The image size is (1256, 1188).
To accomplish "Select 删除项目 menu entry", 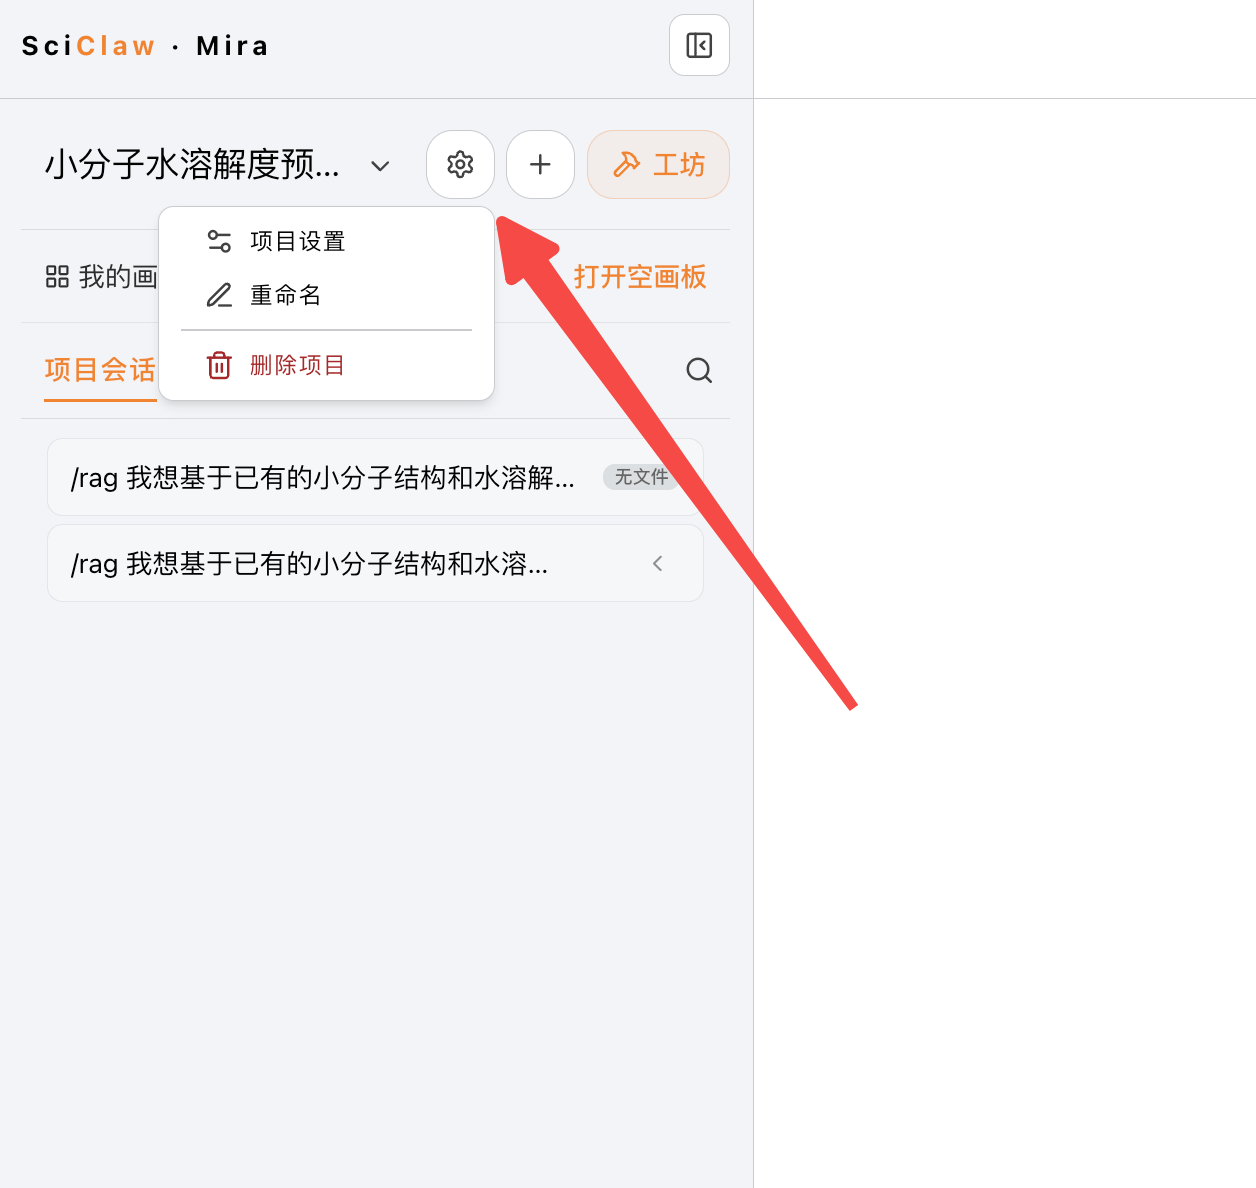I will (326, 365).
